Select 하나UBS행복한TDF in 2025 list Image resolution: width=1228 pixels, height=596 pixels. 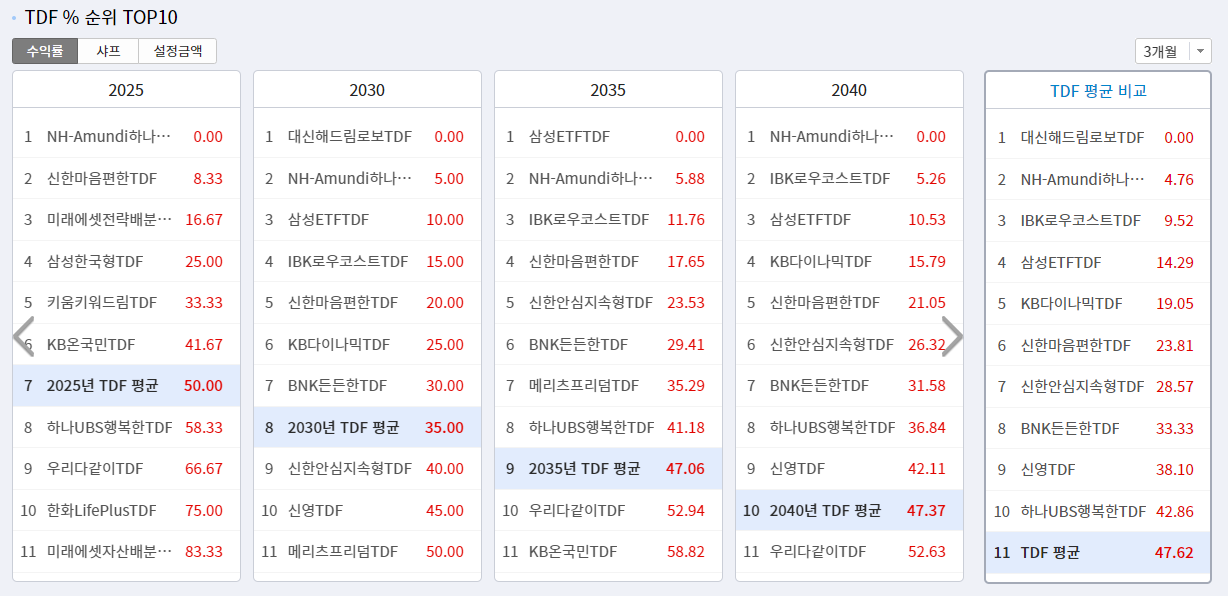click(x=126, y=427)
